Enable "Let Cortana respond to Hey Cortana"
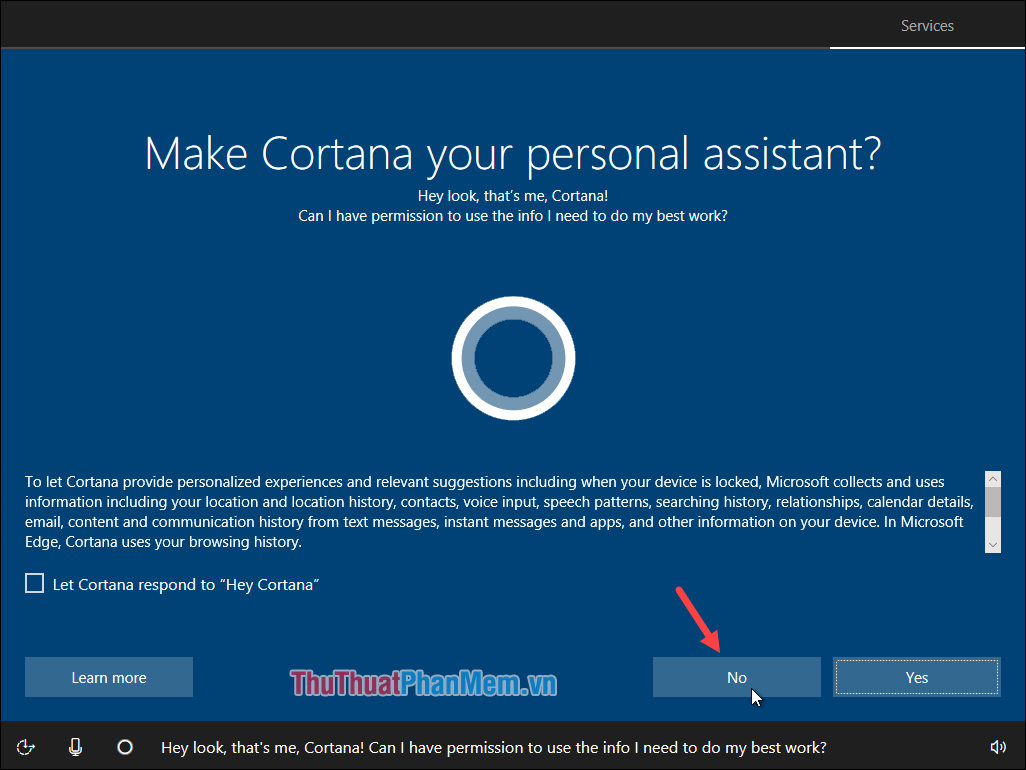 click(34, 583)
